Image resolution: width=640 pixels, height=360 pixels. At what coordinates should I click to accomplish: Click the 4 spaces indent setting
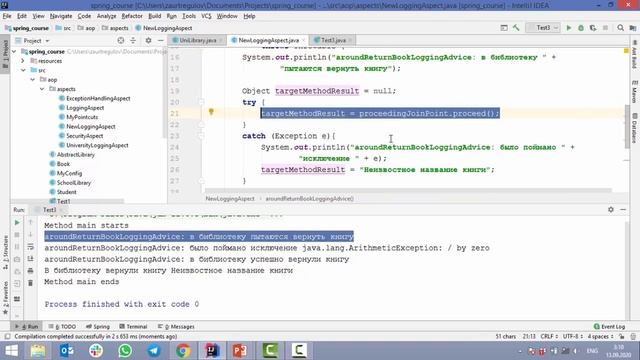pyautogui.click(x=600, y=337)
